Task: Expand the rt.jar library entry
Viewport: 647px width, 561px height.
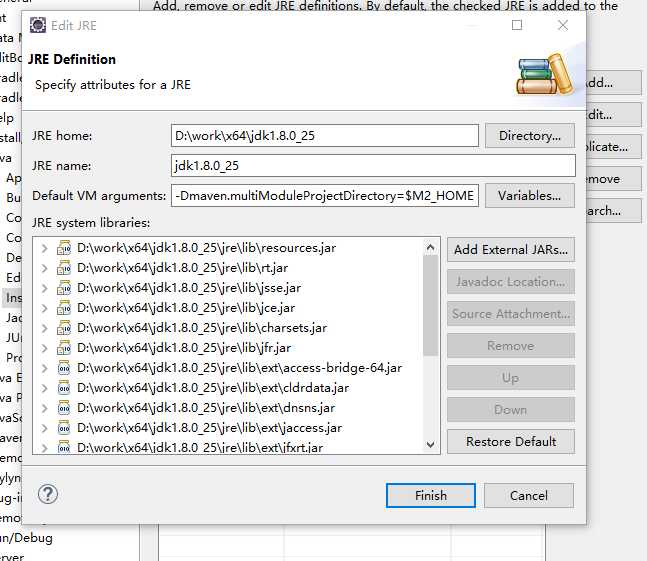Action: 45,268
